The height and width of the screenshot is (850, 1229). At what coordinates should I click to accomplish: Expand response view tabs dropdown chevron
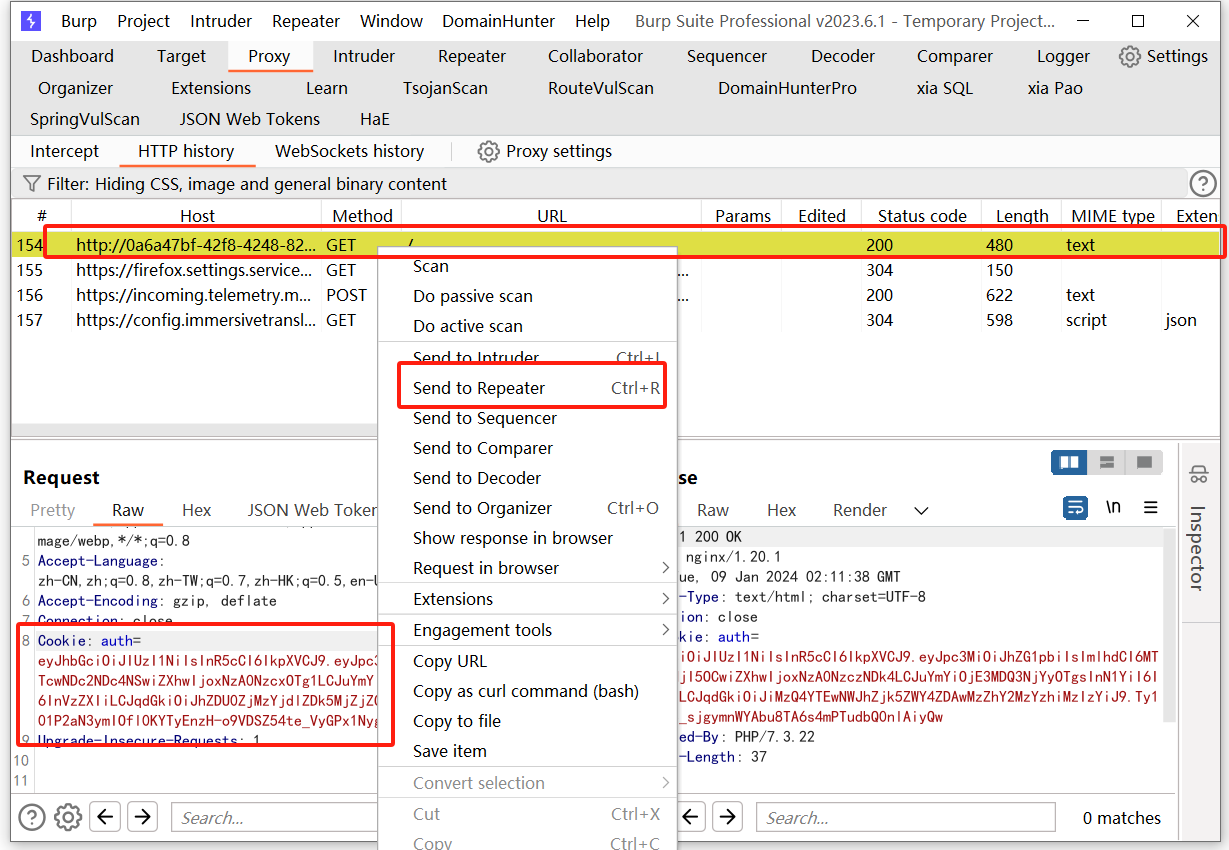point(921,510)
